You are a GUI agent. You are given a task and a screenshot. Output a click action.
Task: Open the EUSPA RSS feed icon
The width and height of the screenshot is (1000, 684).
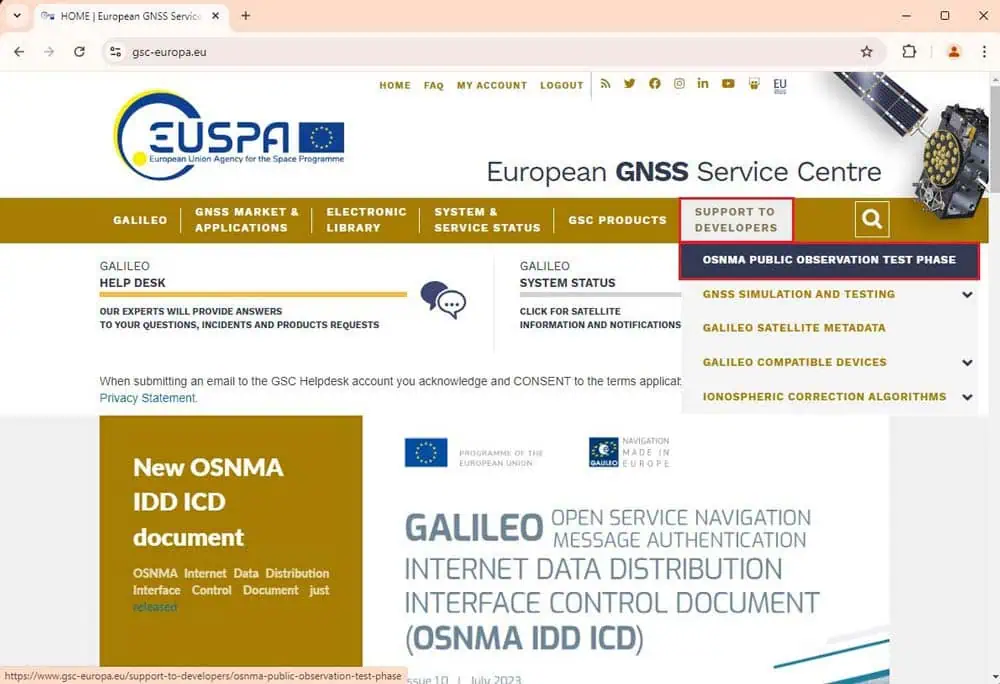[606, 84]
